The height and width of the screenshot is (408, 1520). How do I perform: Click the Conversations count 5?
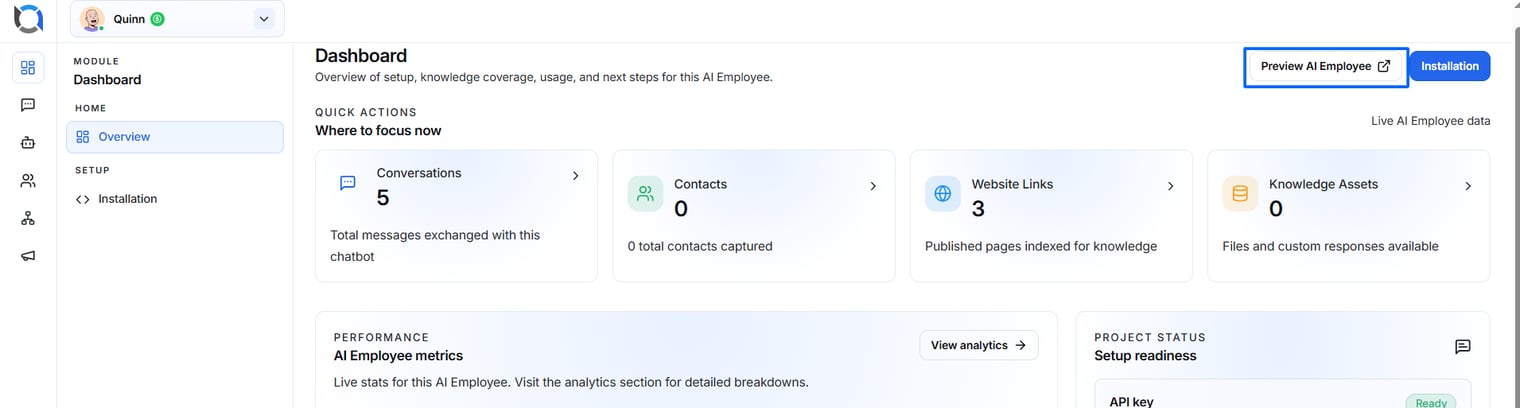tap(383, 198)
